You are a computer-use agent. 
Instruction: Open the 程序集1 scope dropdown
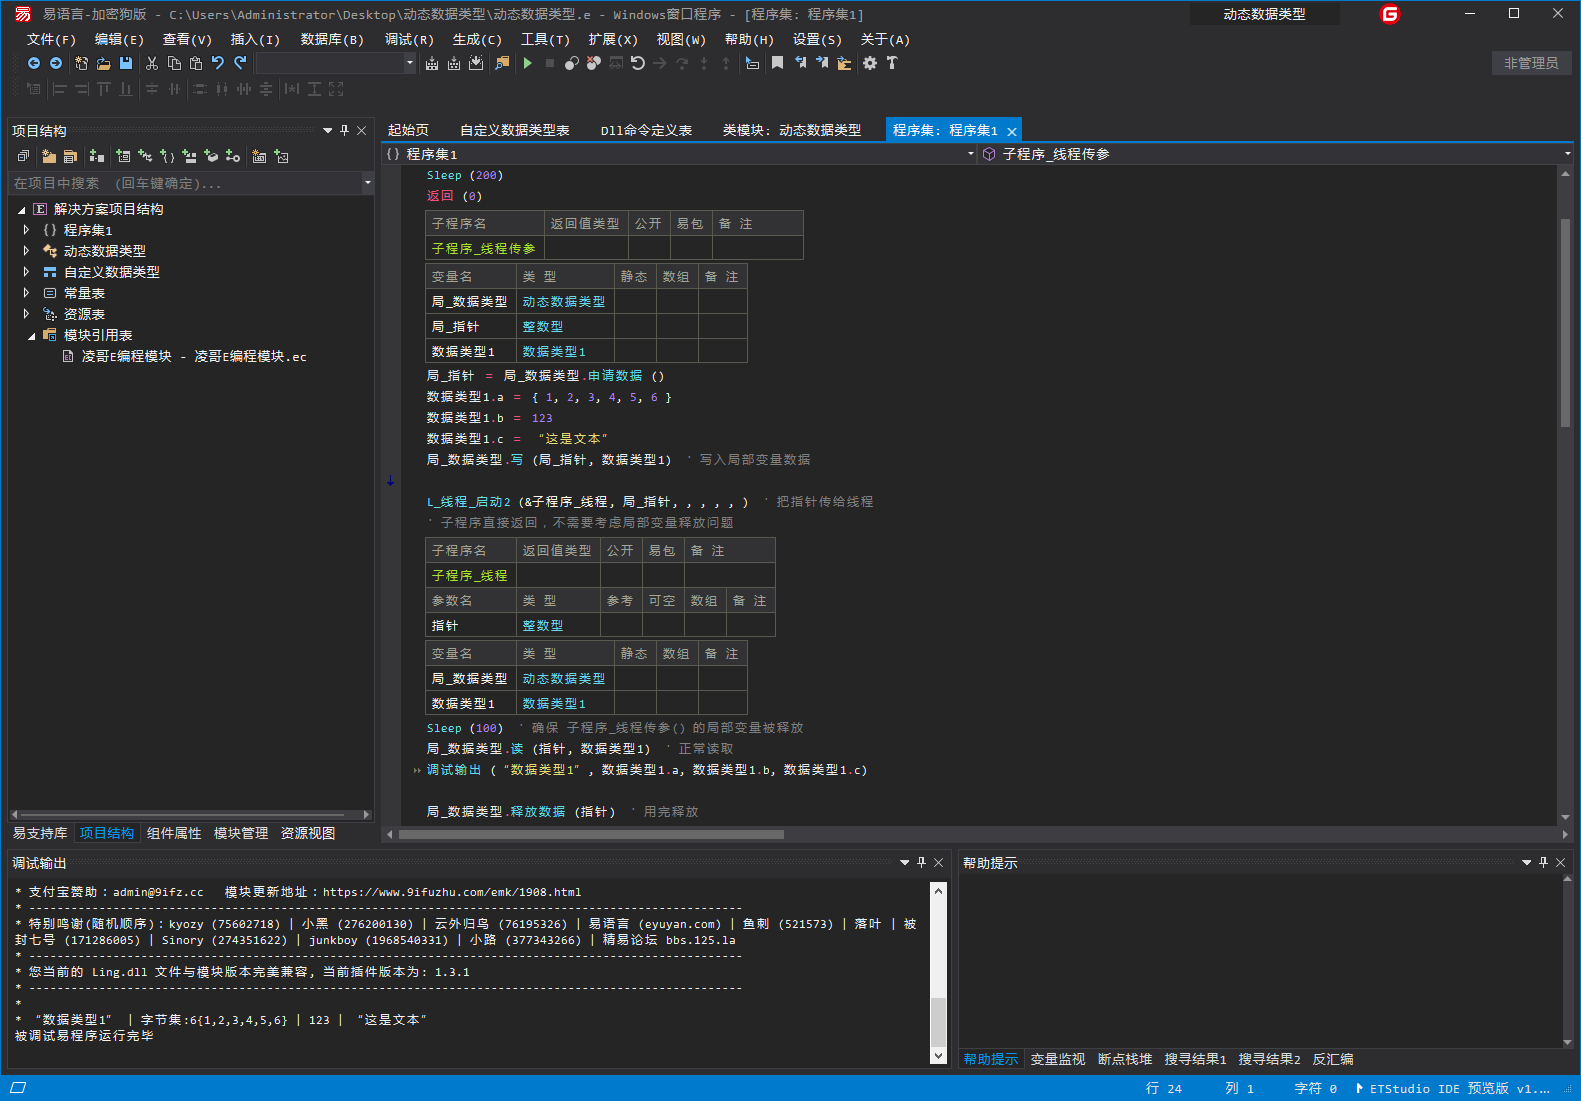click(x=971, y=154)
